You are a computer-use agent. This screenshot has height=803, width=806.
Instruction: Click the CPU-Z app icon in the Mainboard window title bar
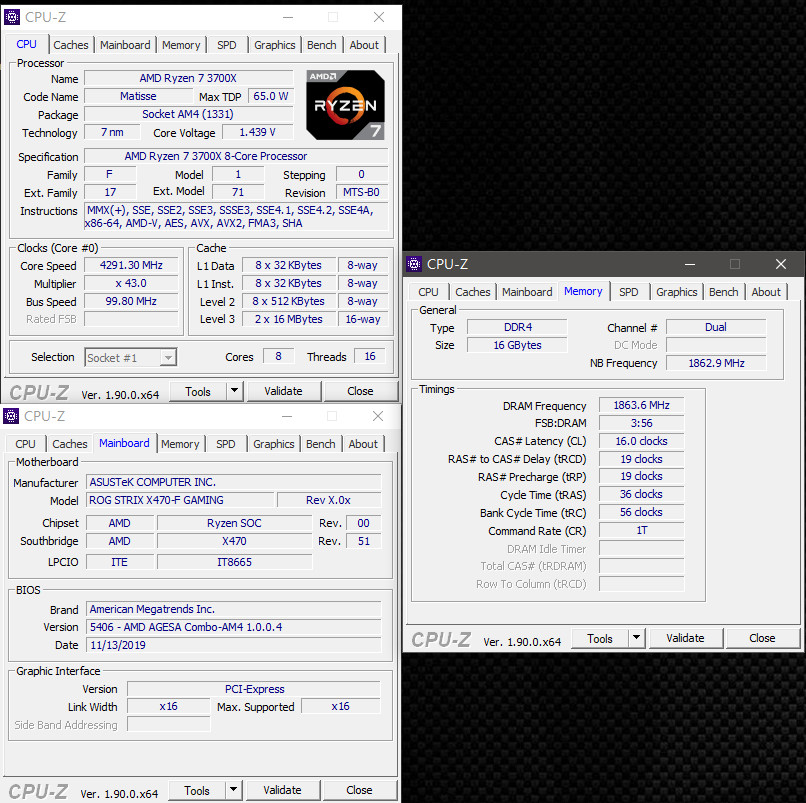(x=11, y=416)
